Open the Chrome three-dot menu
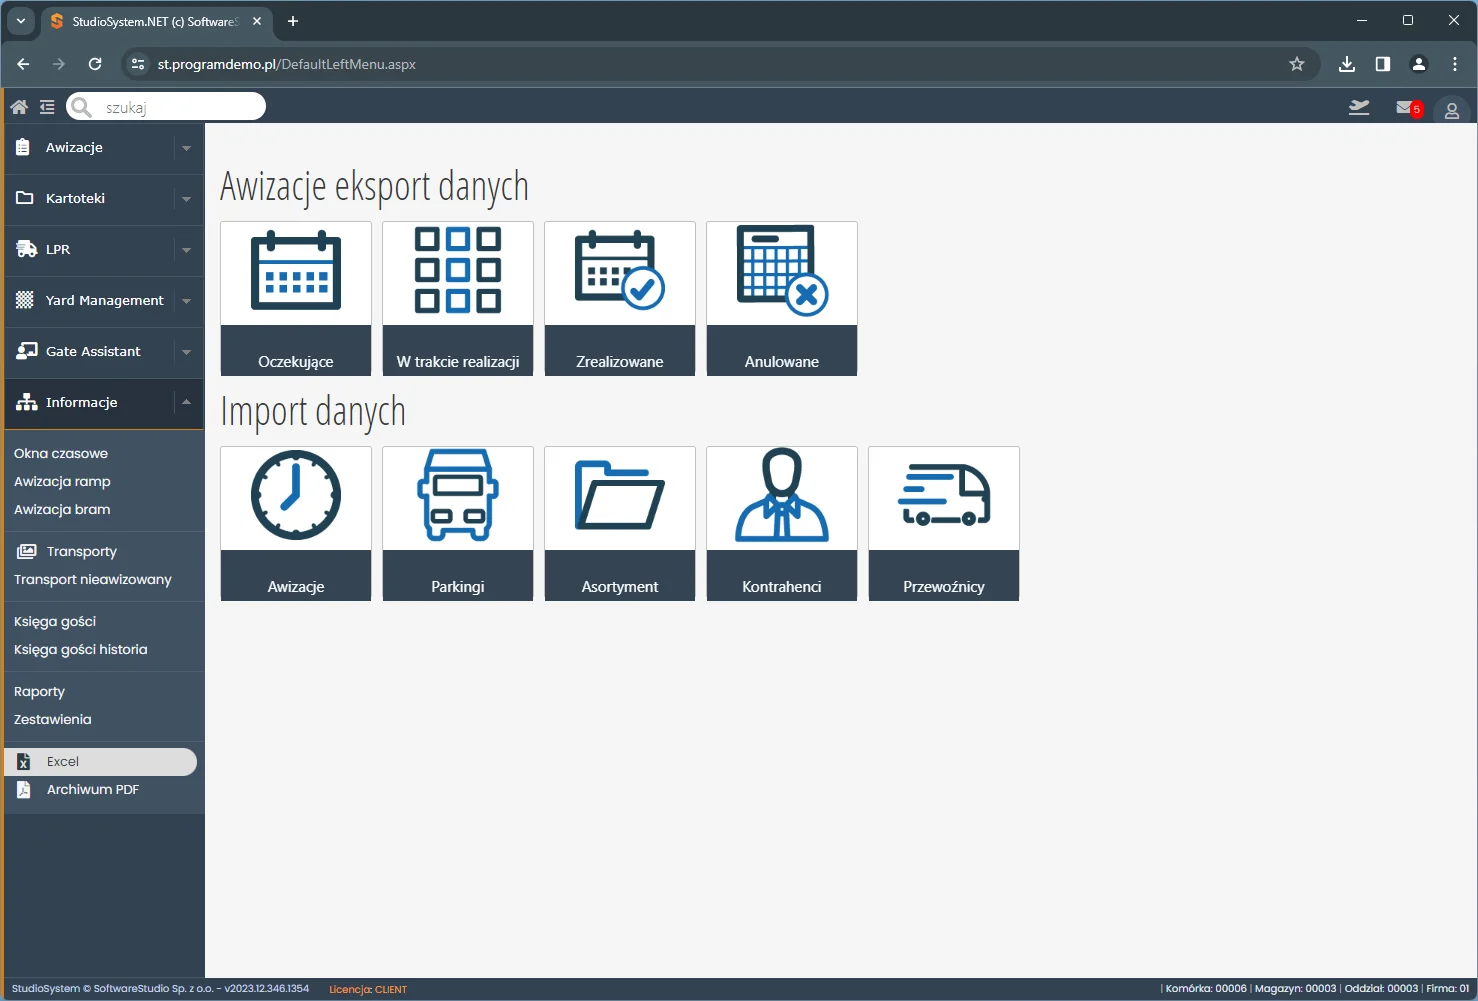The height and width of the screenshot is (1001, 1478). pyautogui.click(x=1455, y=64)
